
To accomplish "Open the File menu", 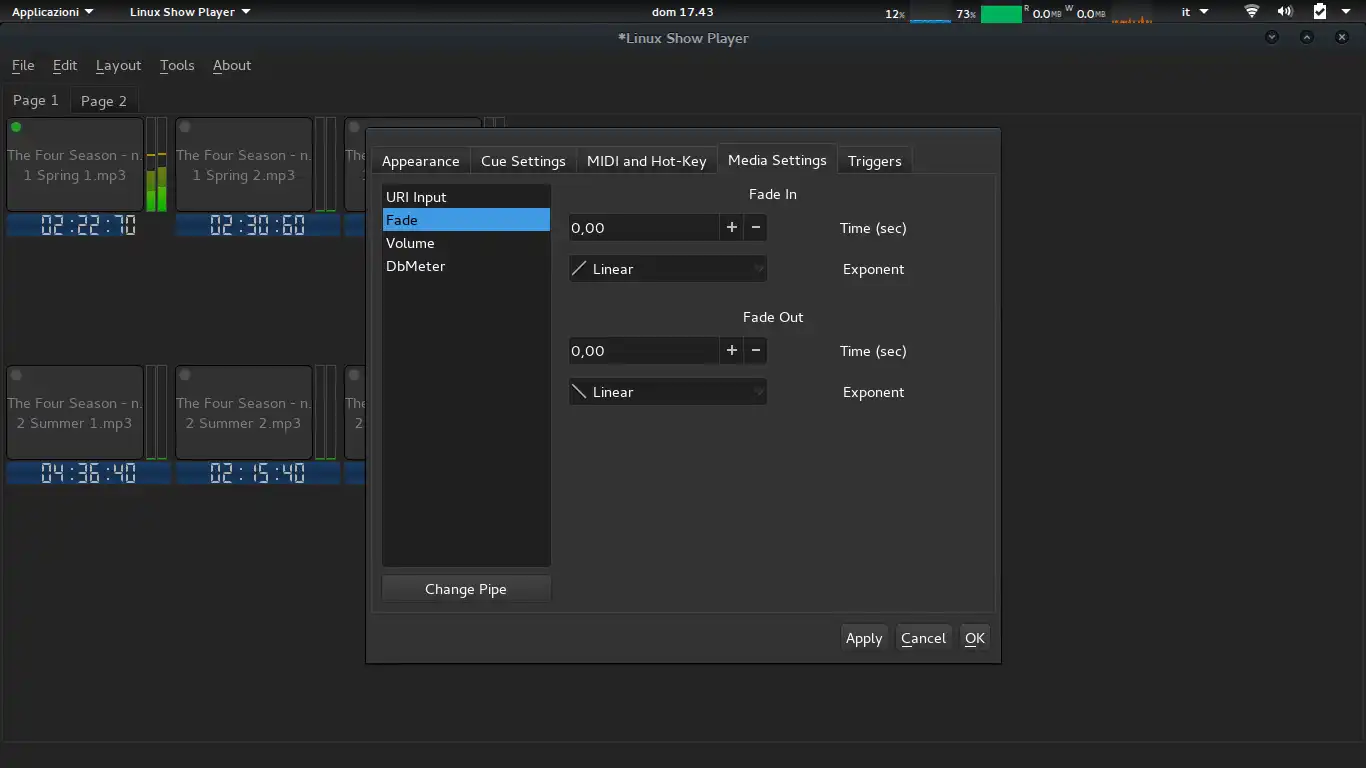I will tap(23, 65).
